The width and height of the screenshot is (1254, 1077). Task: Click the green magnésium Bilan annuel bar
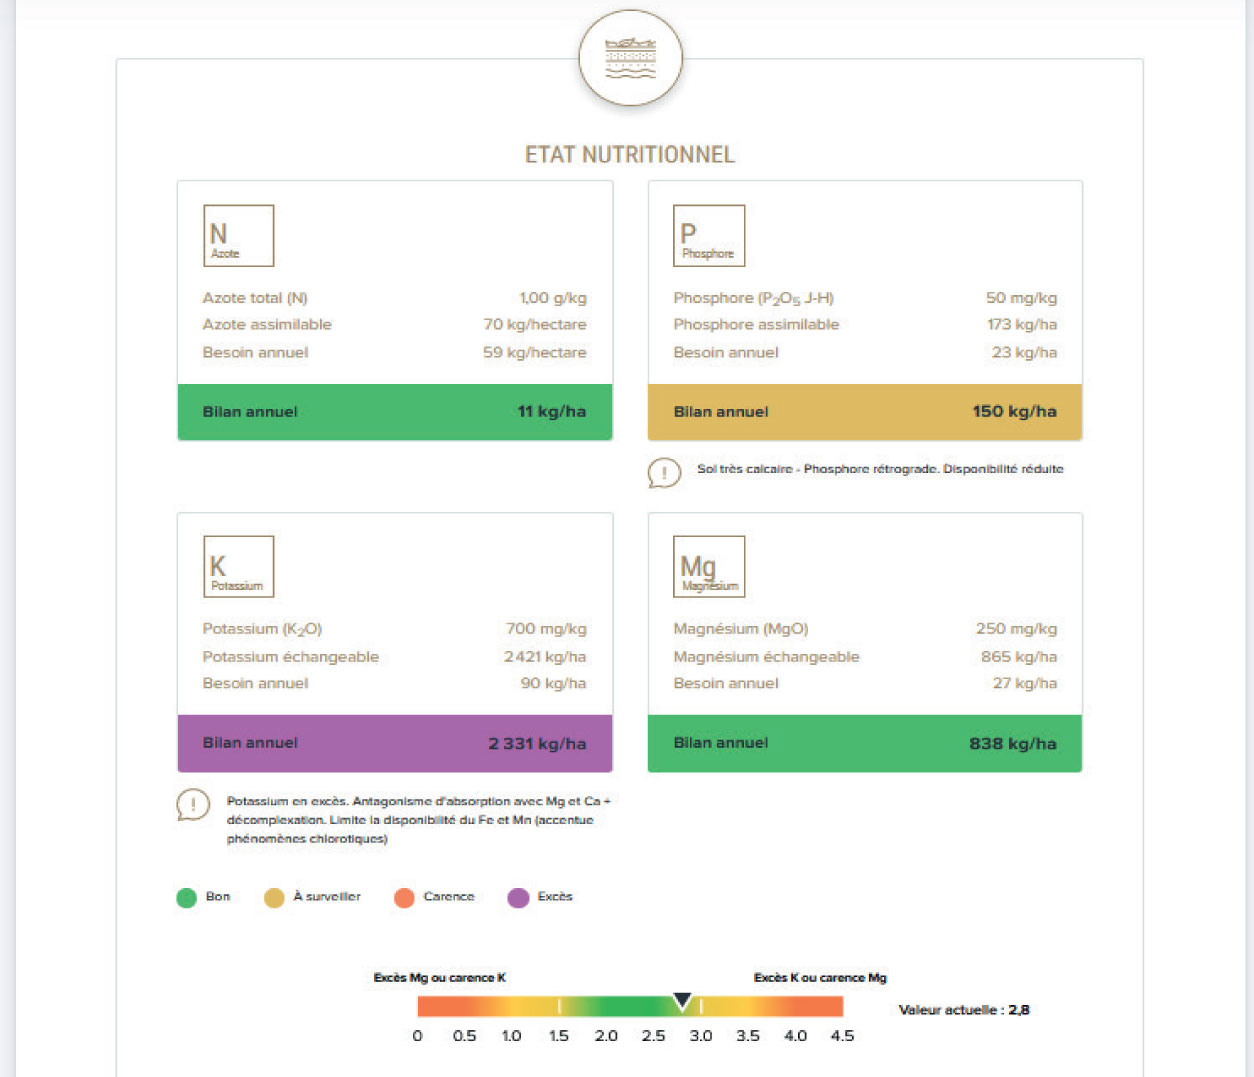coord(864,743)
